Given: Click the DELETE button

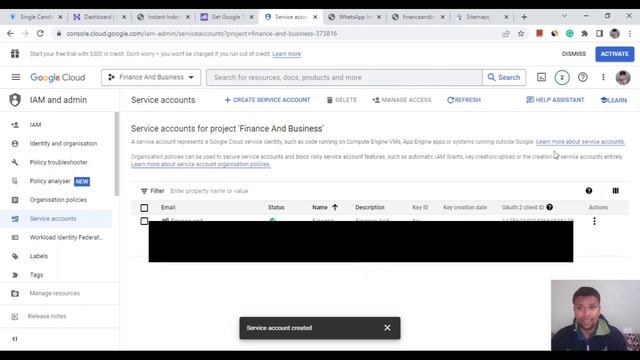Looking at the screenshot, I should click(342, 100).
